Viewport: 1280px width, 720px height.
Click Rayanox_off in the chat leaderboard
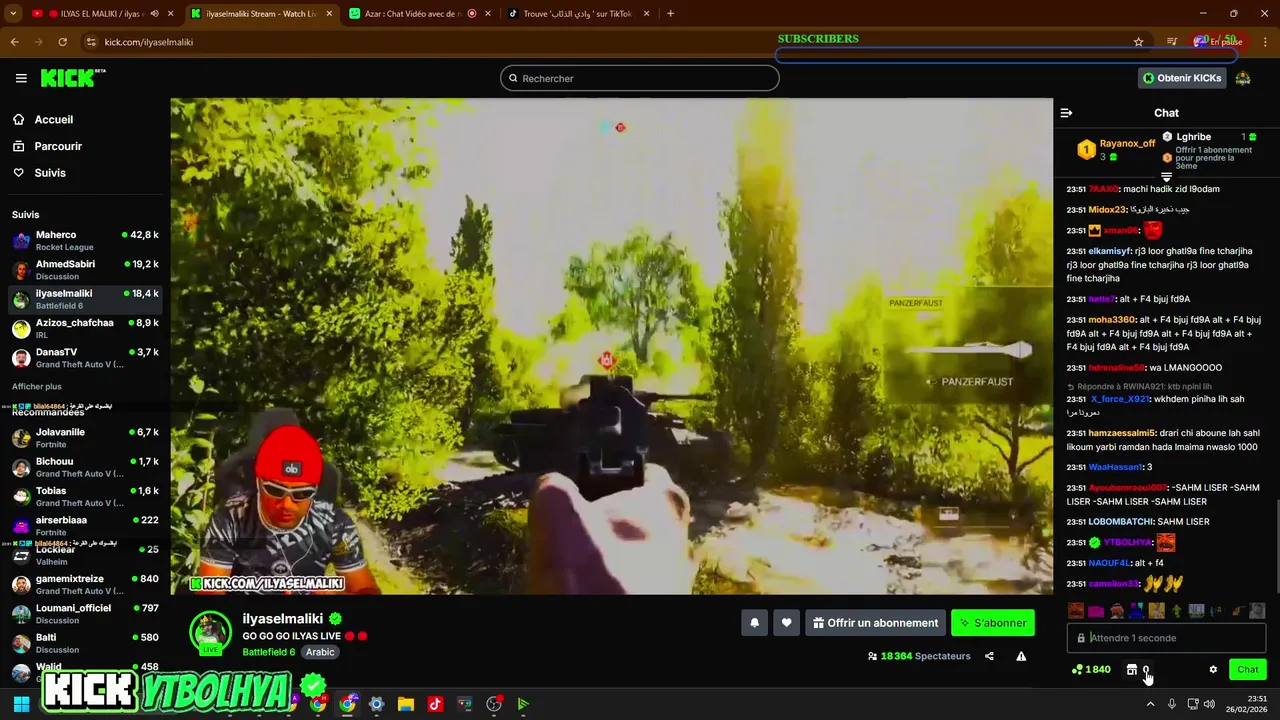1127,144
